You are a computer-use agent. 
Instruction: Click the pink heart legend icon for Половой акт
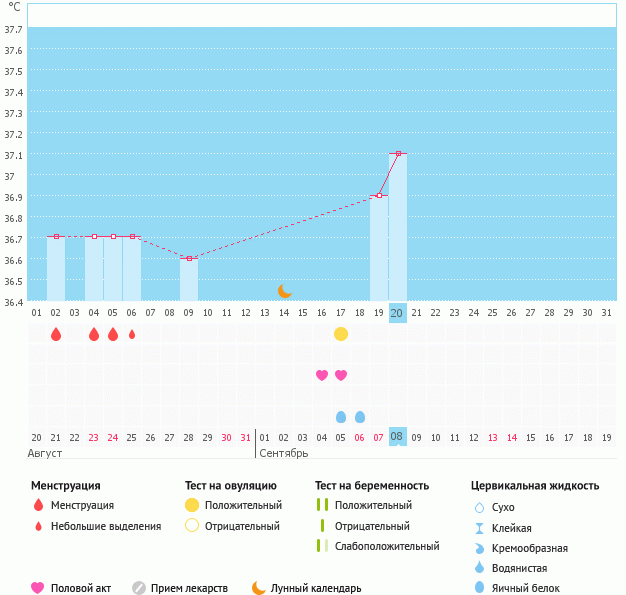38,588
